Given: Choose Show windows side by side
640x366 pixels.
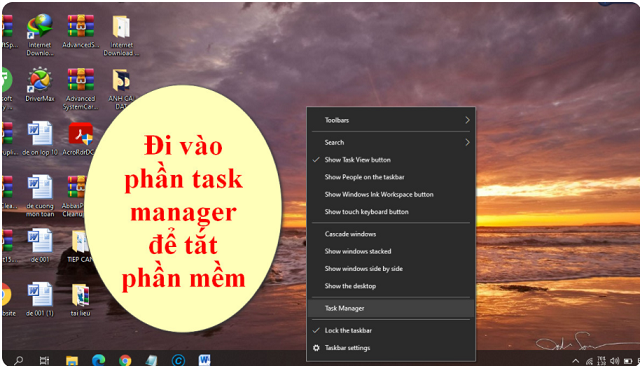Looking at the screenshot, I should [x=391, y=269].
